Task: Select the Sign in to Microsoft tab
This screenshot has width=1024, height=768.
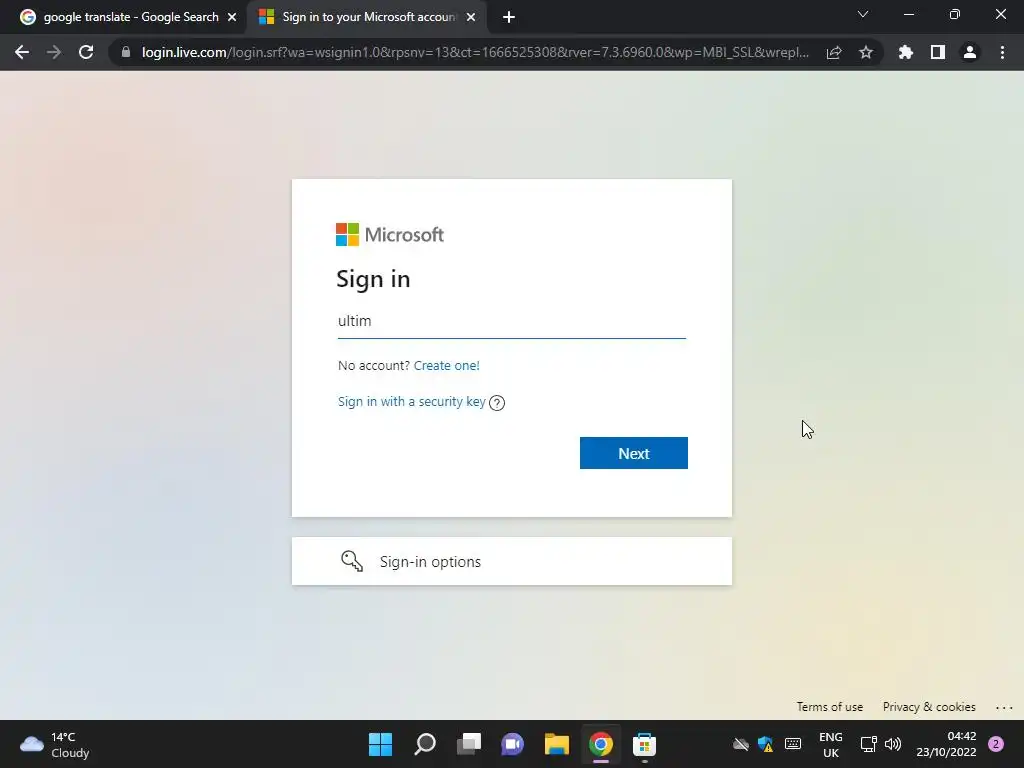Action: (x=368, y=17)
